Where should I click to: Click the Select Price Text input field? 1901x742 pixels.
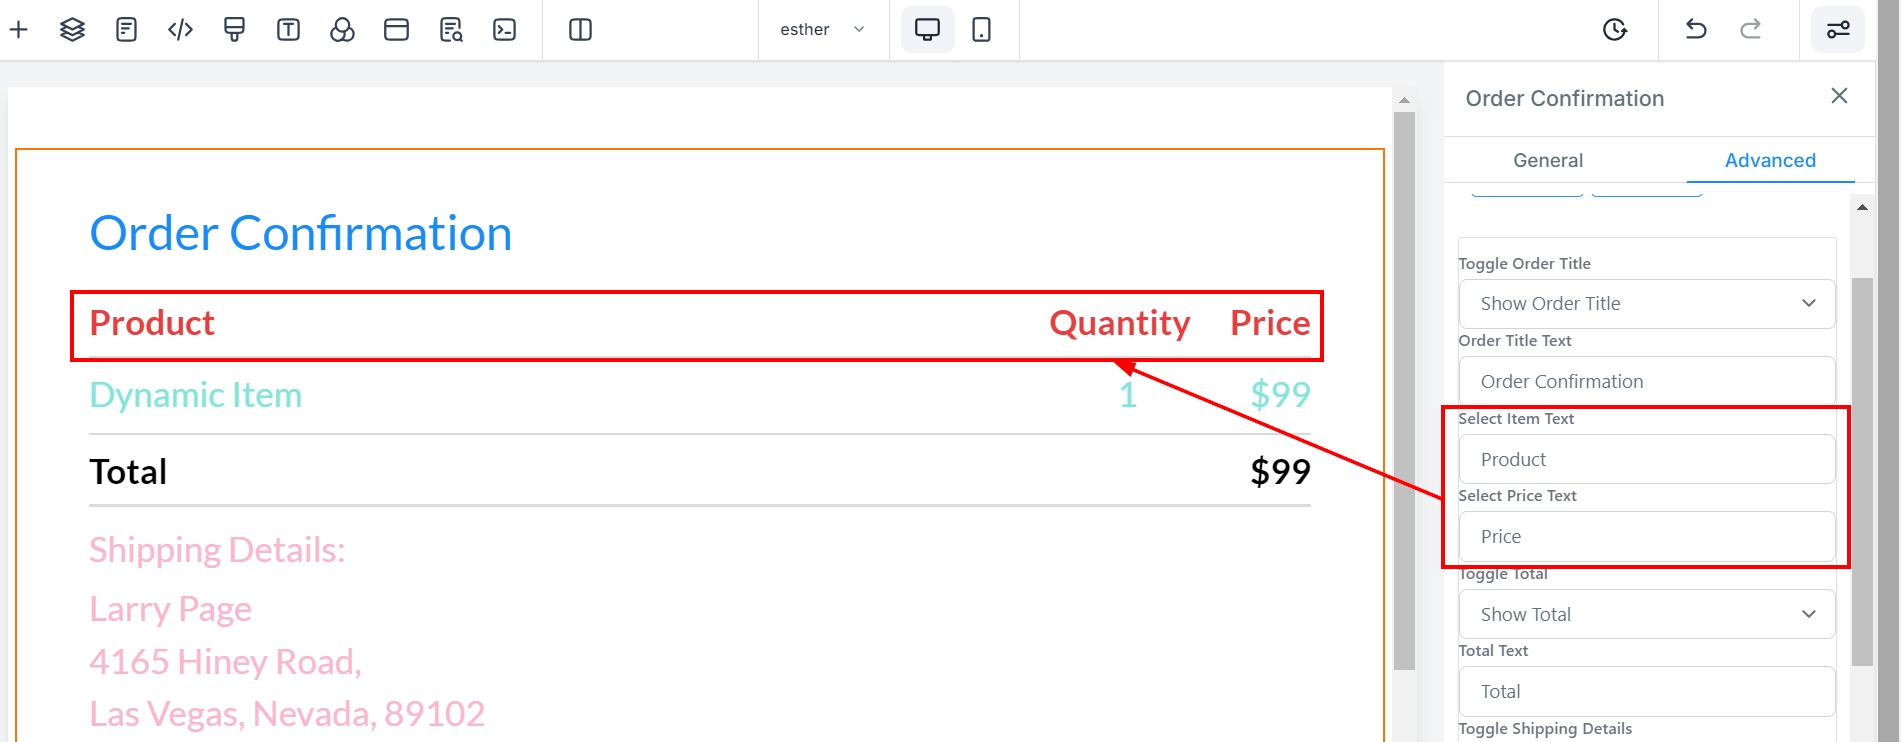tap(1647, 537)
